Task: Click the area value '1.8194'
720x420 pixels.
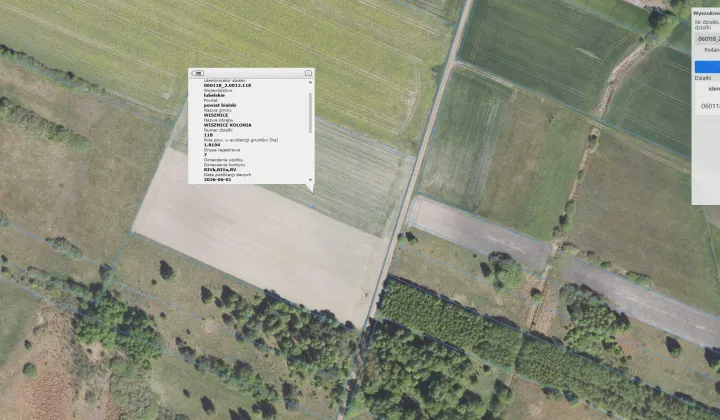Action: point(212,145)
